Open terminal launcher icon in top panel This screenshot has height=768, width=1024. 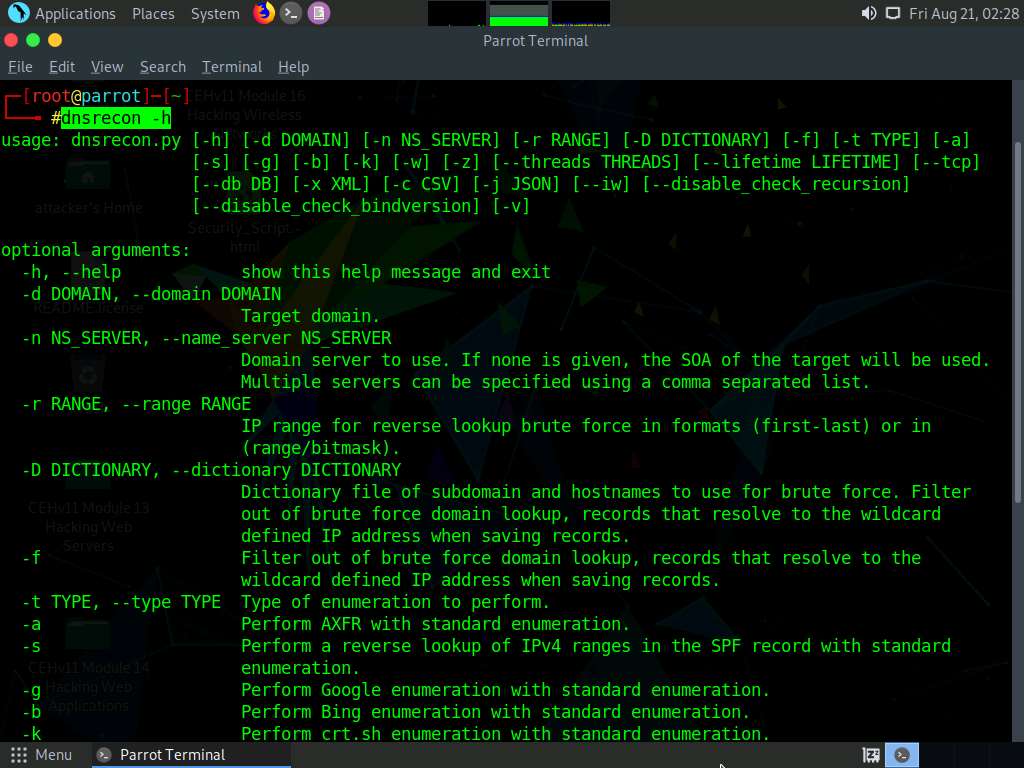point(291,13)
